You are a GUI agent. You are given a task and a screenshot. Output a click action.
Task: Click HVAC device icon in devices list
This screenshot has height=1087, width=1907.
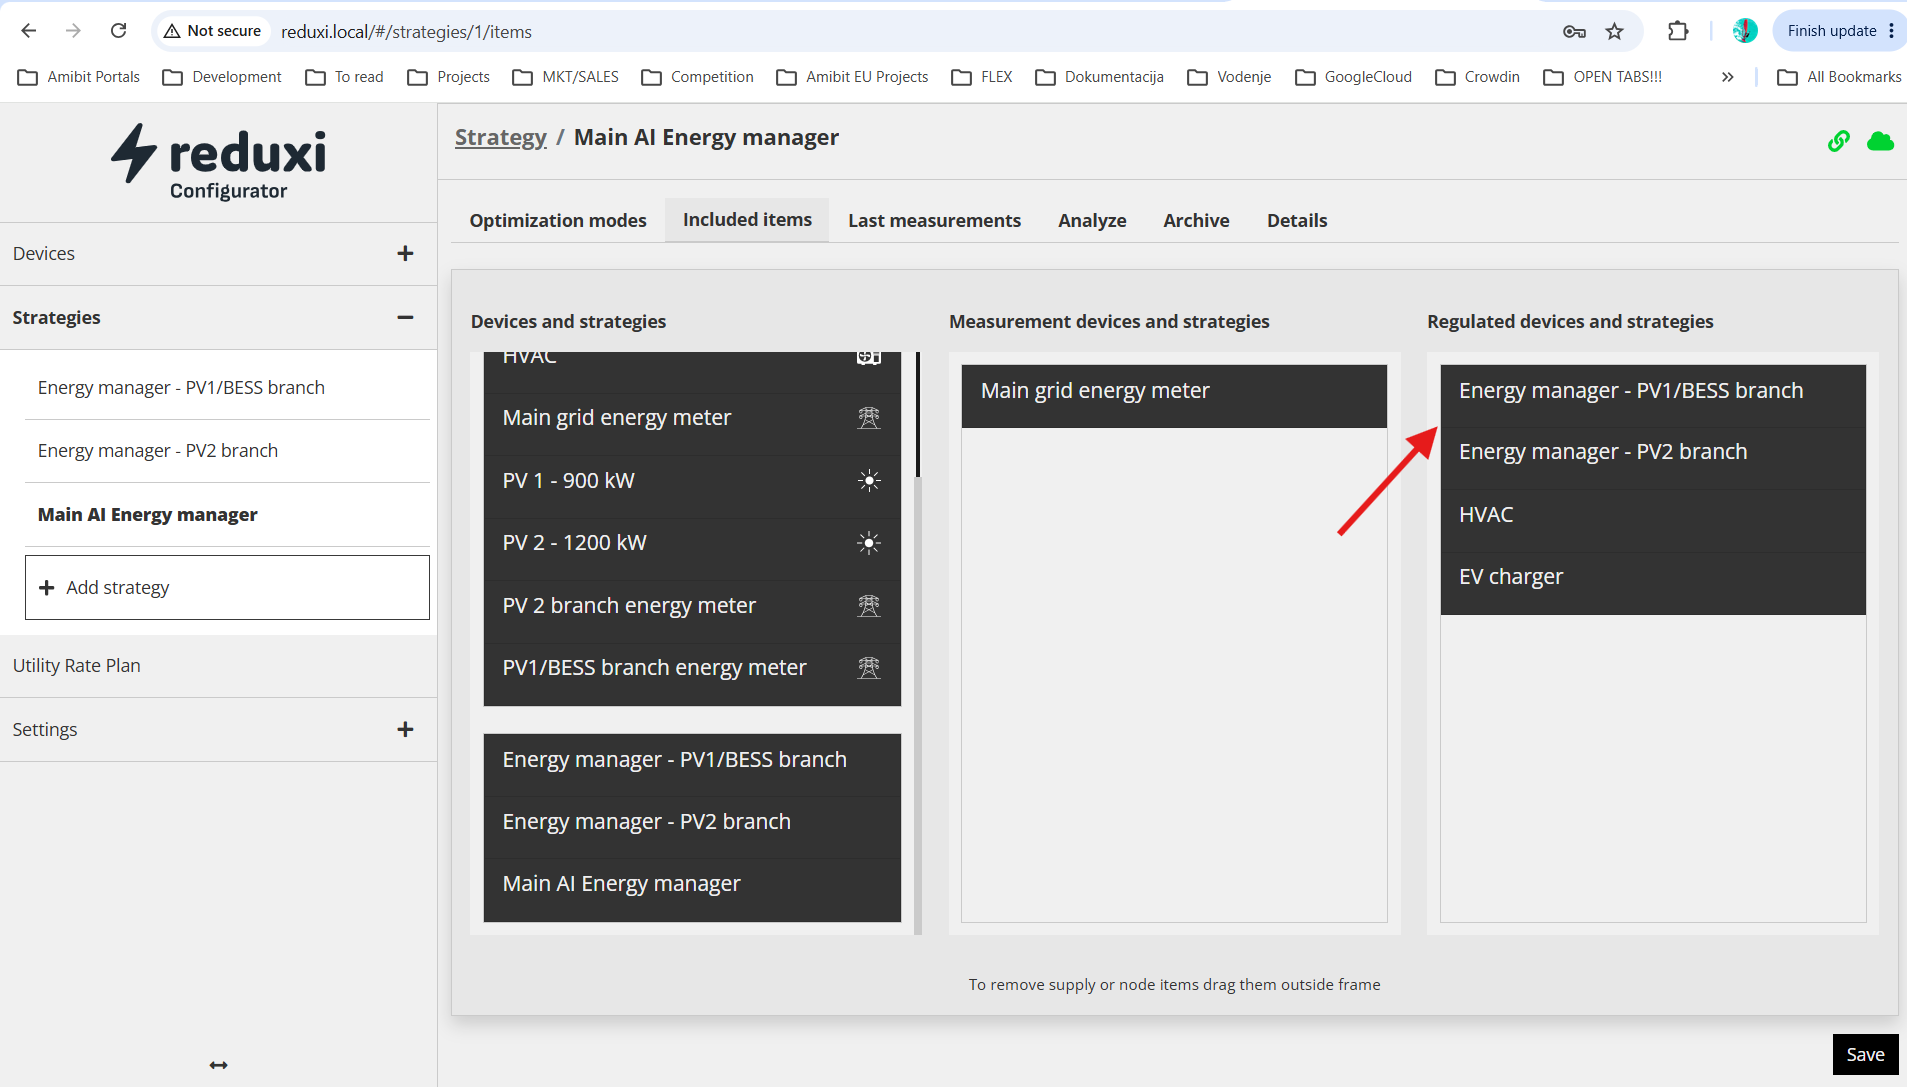tap(869, 357)
